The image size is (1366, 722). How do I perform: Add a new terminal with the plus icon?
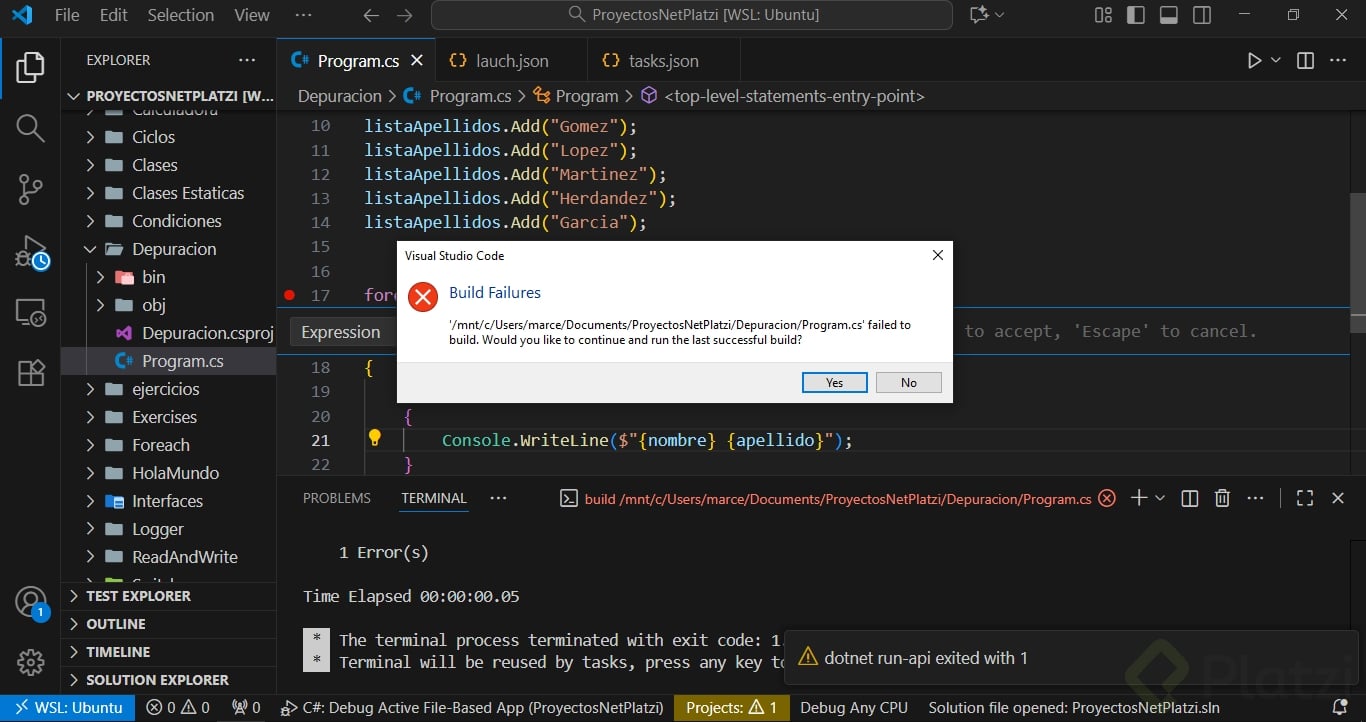tap(1138, 498)
